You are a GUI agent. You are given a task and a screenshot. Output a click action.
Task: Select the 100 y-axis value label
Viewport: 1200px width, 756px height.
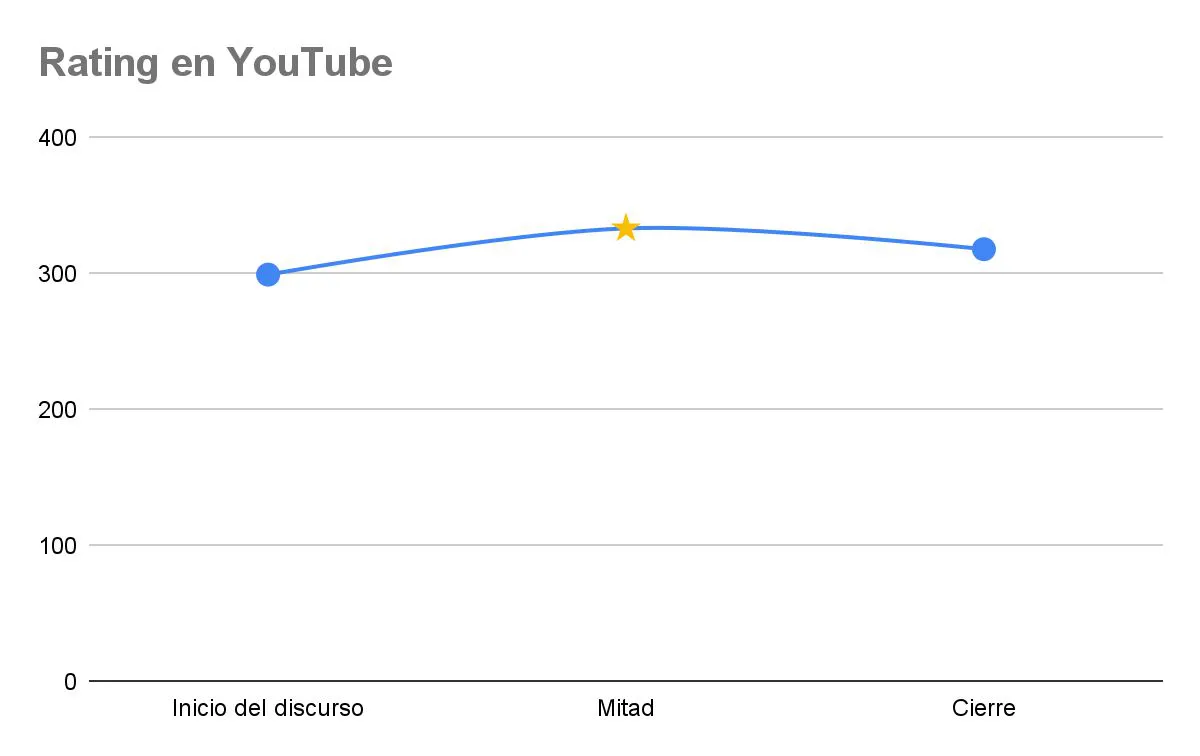click(57, 545)
